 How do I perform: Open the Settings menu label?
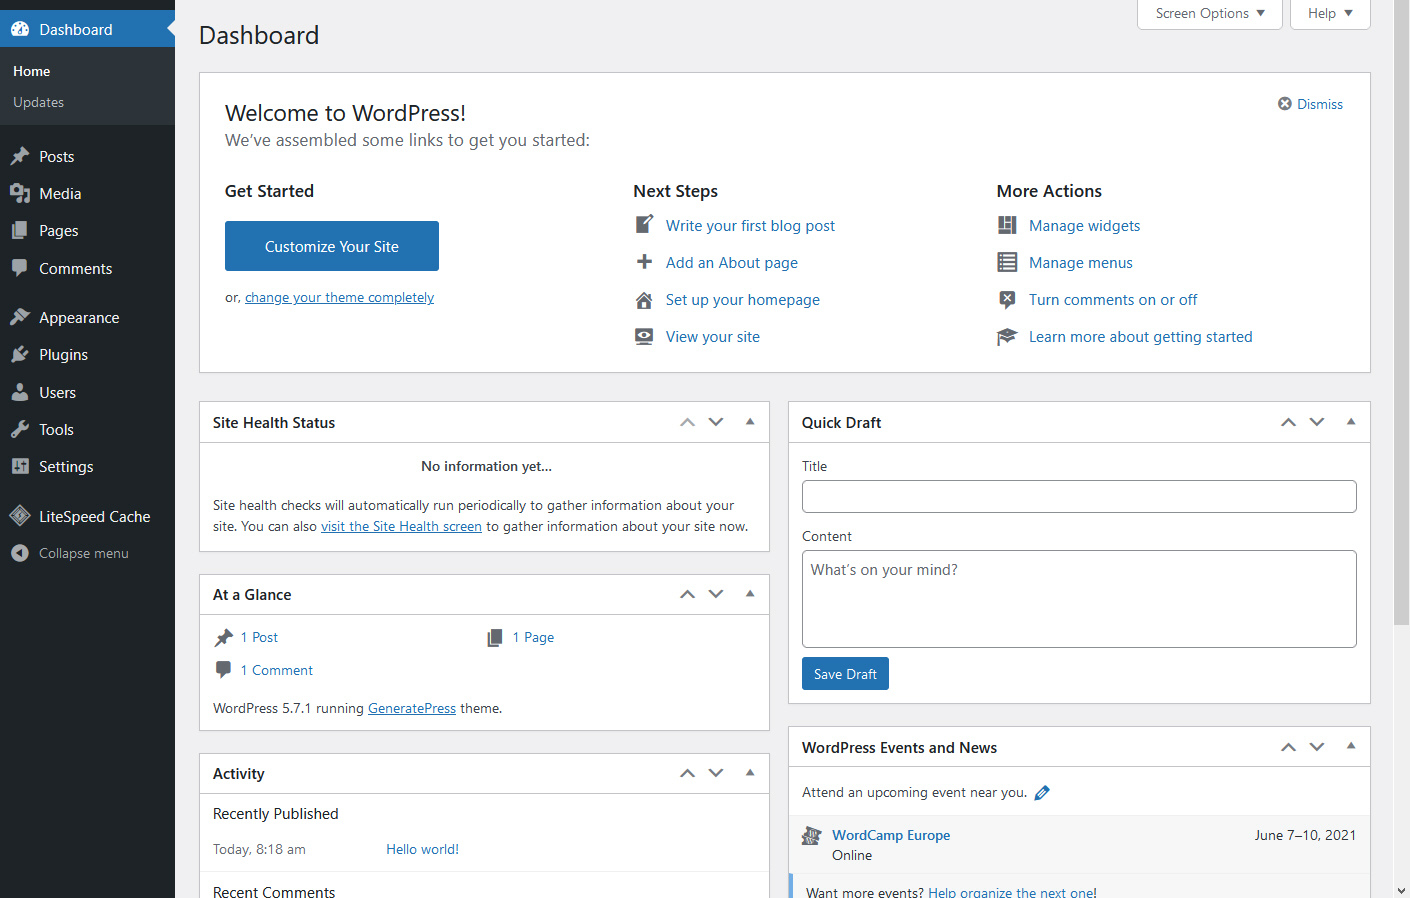pos(66,467)
